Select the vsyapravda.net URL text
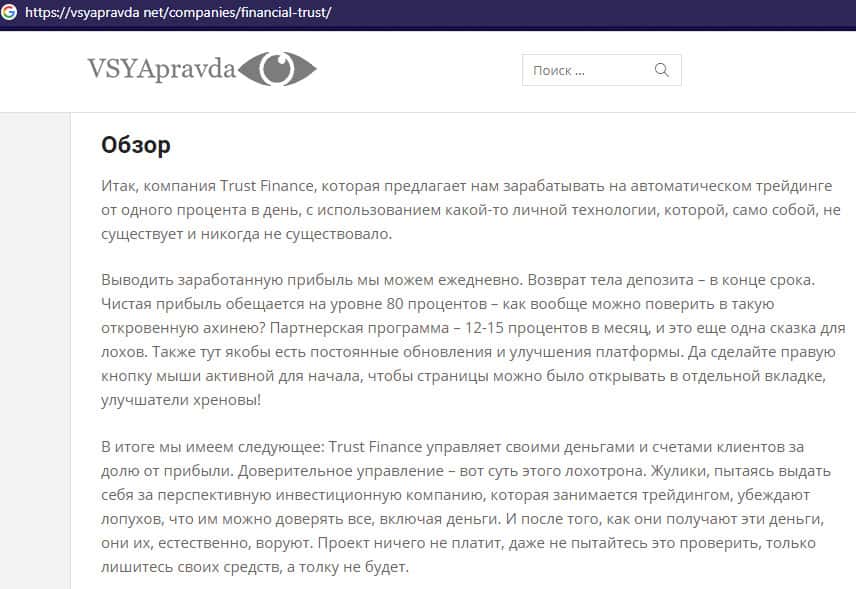 178,12
